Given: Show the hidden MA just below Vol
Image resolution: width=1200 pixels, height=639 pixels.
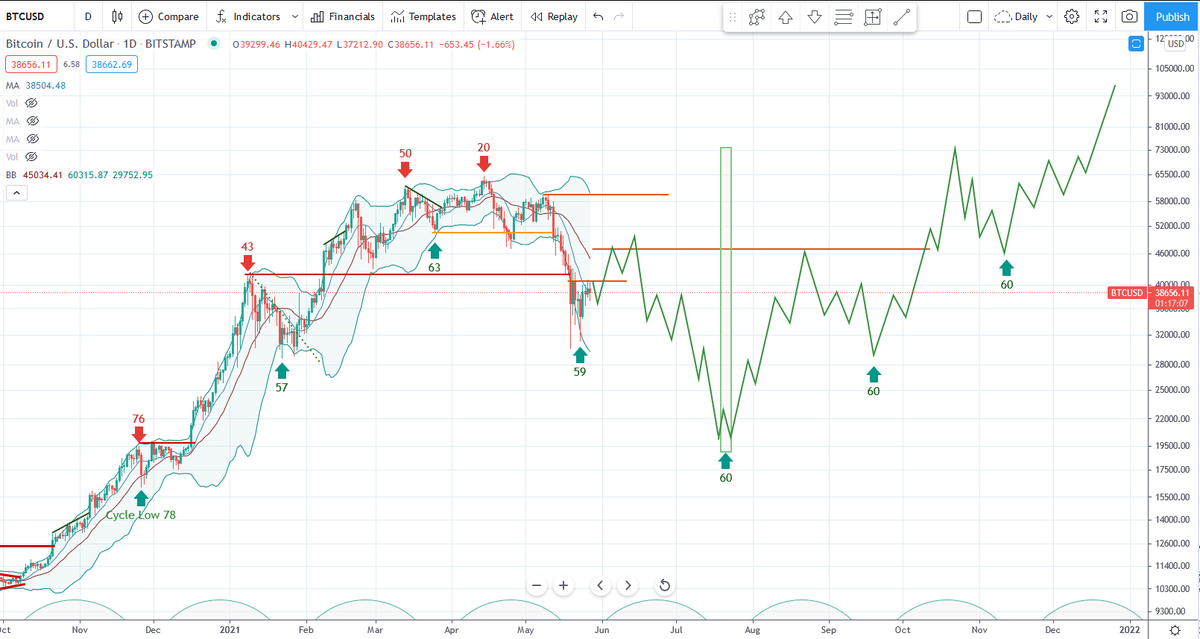Looking at the screenshot, I should tap(31, 121).
